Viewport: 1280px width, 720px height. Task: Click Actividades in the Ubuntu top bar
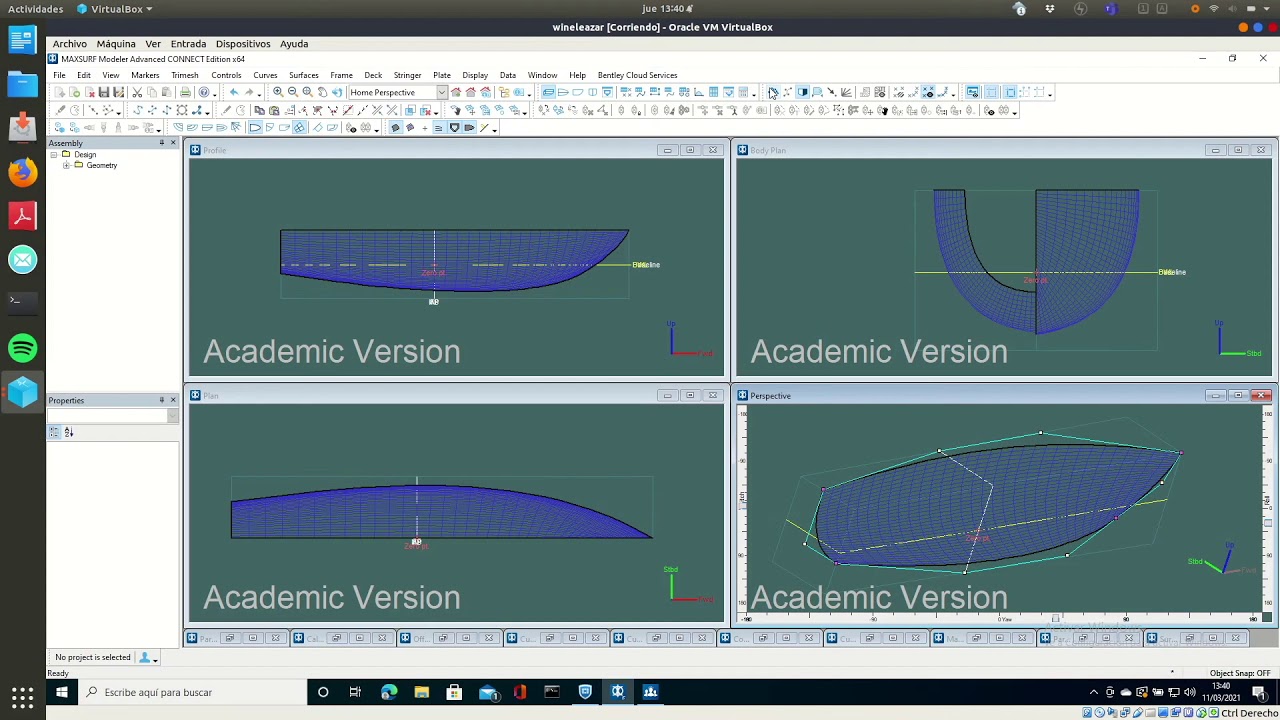point(35,9)
